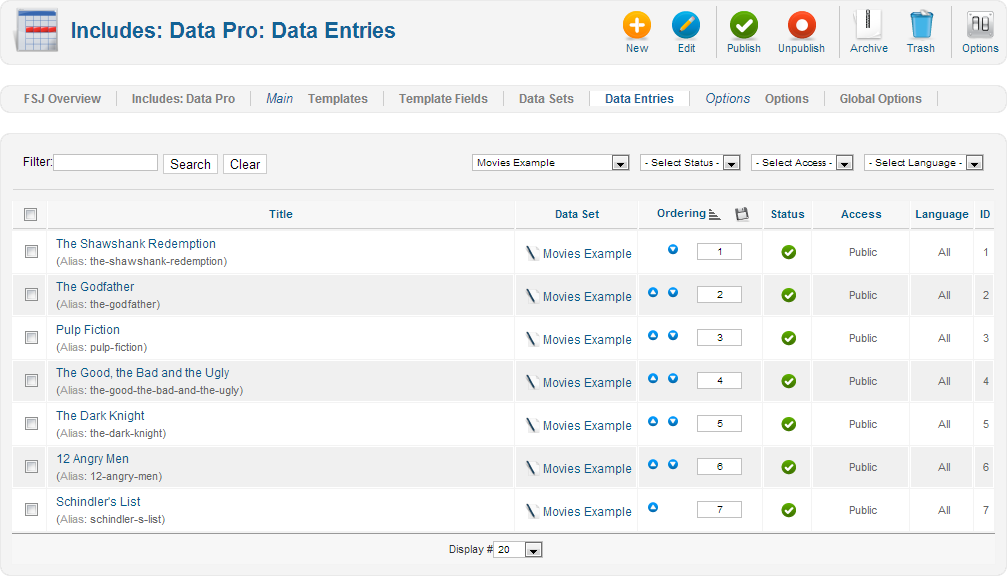Toggle published status of Pulp Fiction

[788, 338]
